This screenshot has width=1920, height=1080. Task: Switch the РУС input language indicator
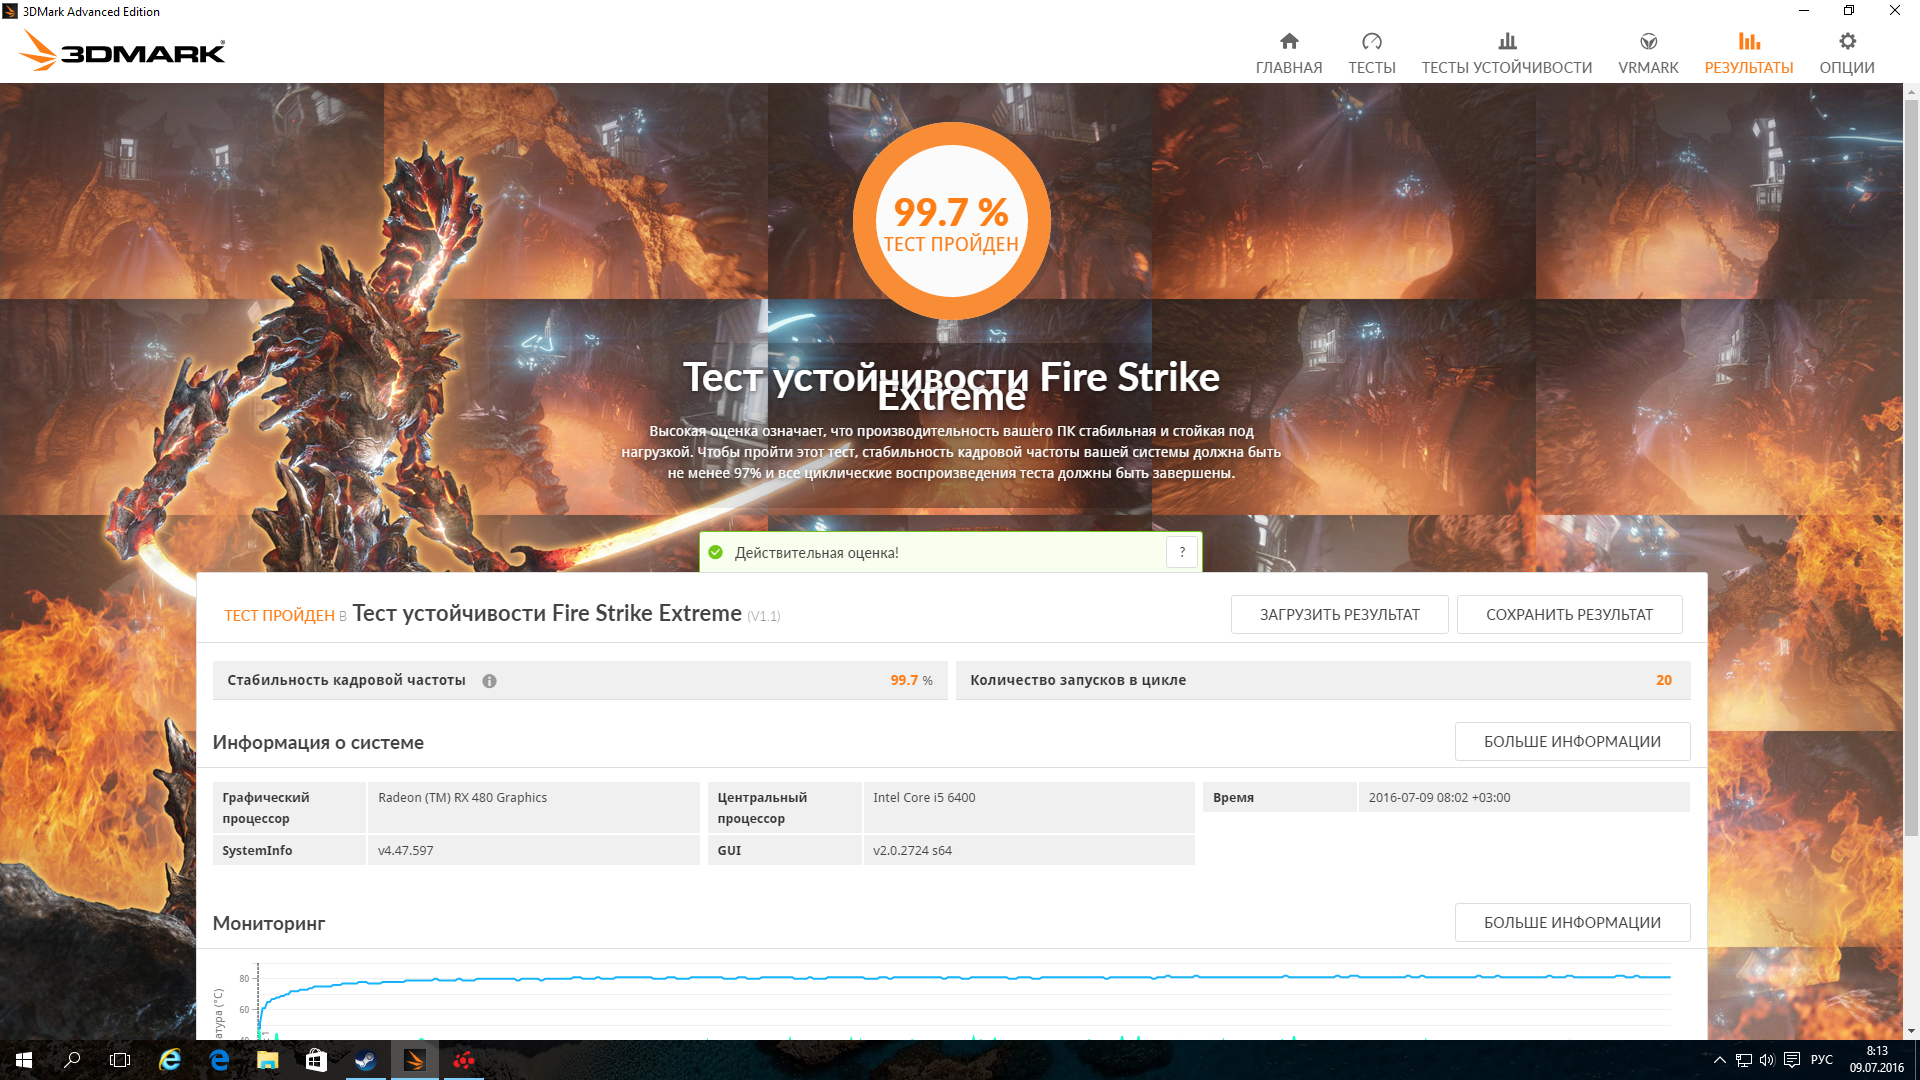(x=1821, y=1060)
